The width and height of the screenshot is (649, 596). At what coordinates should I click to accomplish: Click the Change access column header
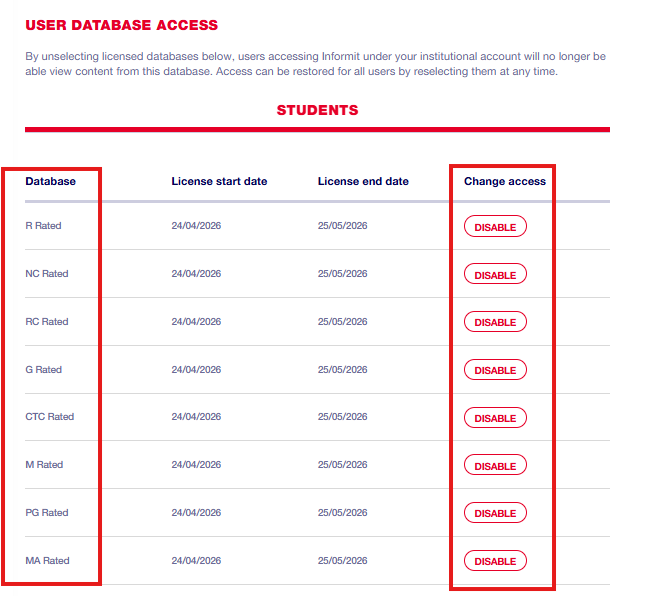pos(505,181)
